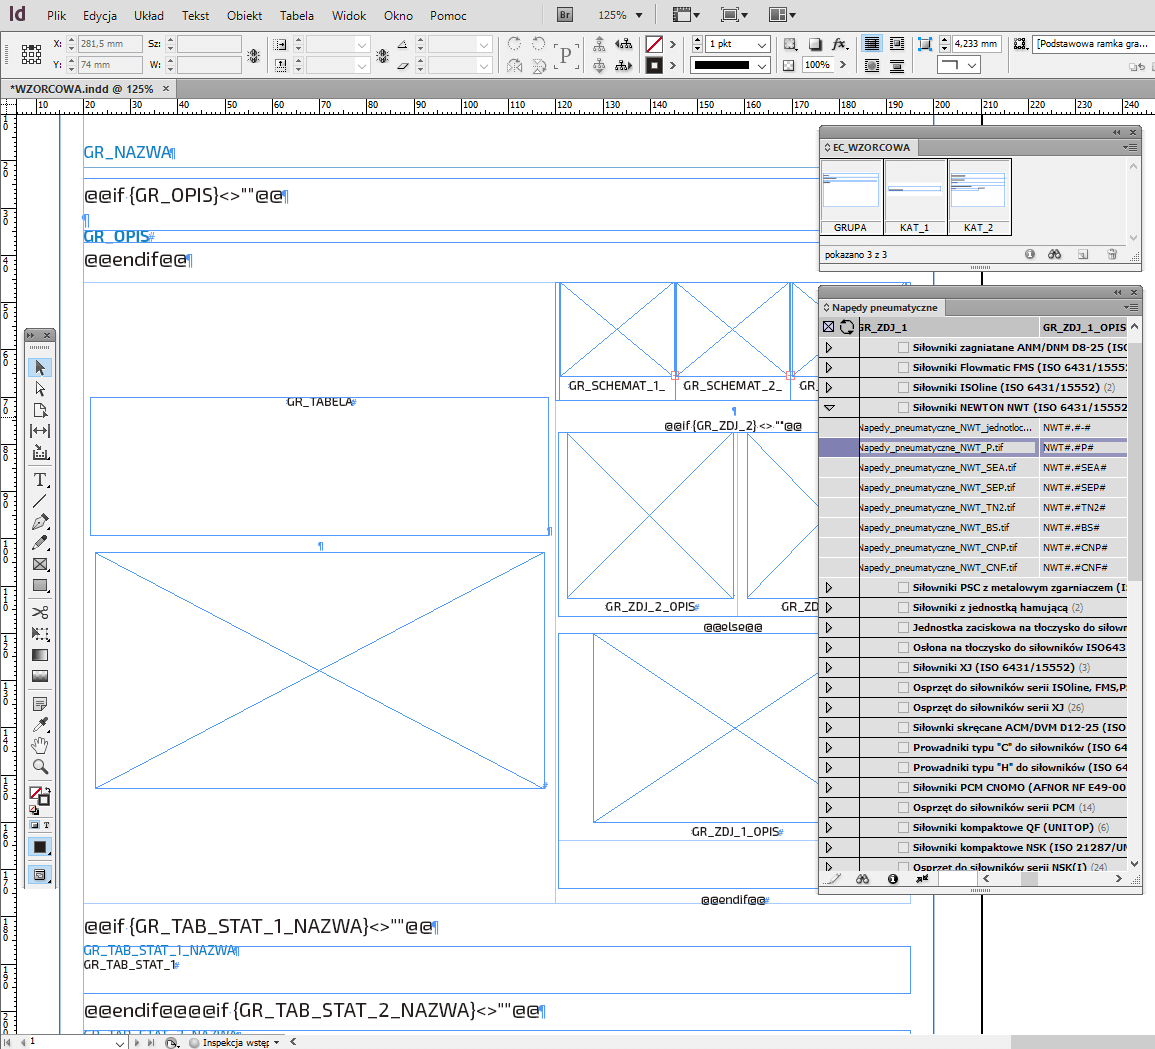Check box for Siłowniki ISOline
This screenshot has width=1155, height=1049.
coord(903,387)
